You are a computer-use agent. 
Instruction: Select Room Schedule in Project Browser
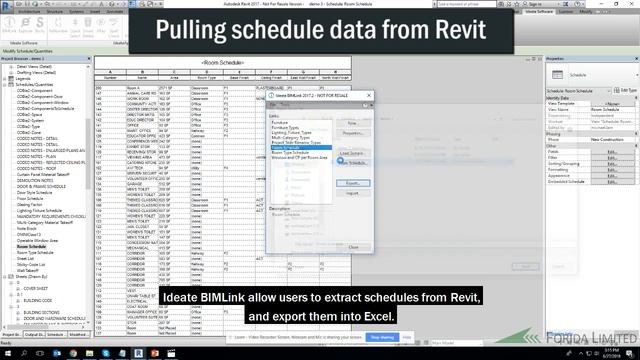click(x=31, y=247)
